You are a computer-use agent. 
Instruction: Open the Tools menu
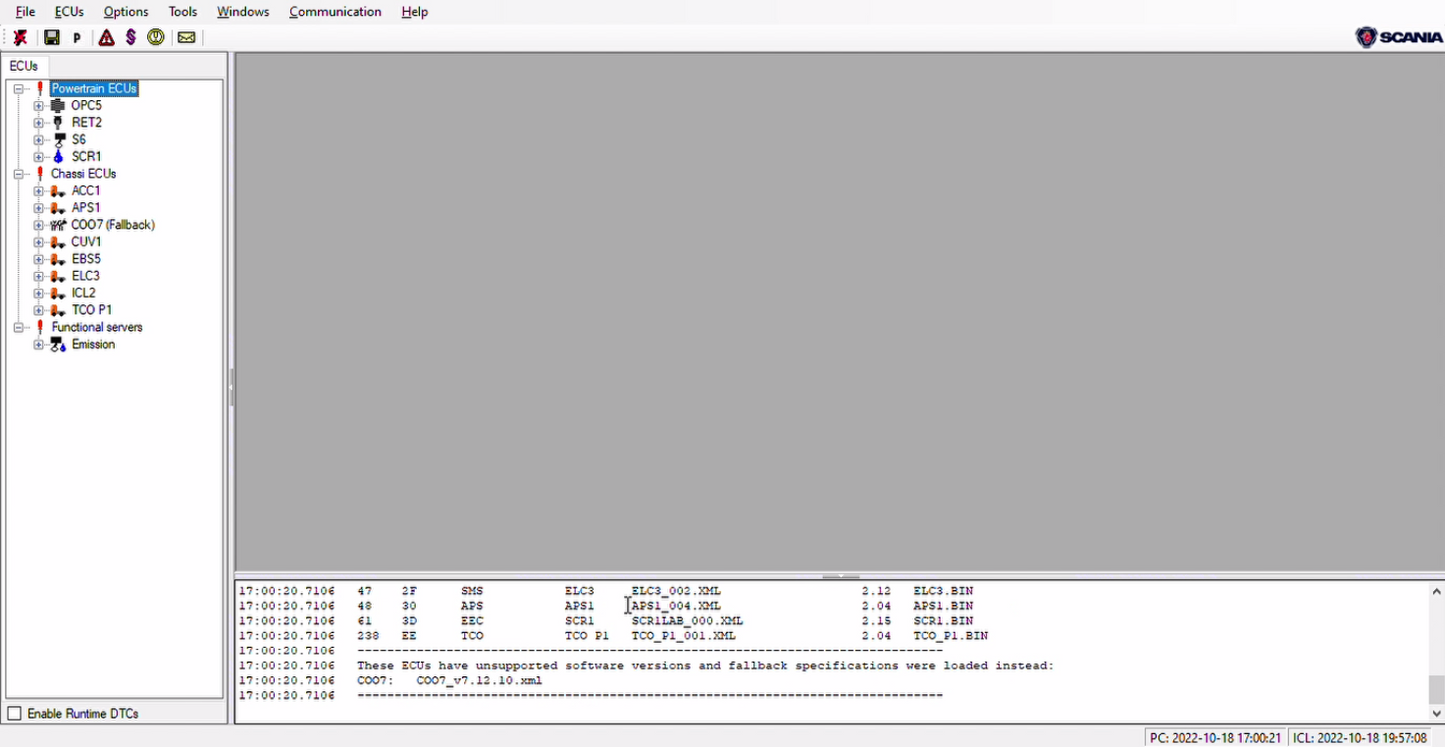(182, 12)
